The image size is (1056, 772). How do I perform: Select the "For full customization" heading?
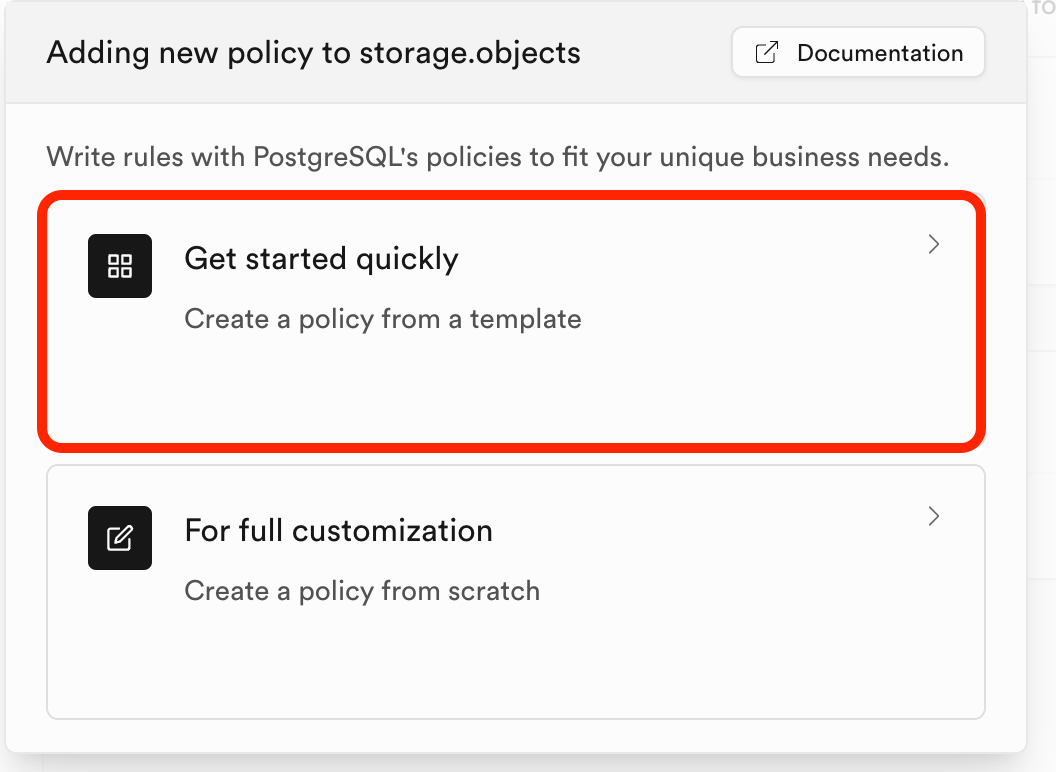coord(338,530)
